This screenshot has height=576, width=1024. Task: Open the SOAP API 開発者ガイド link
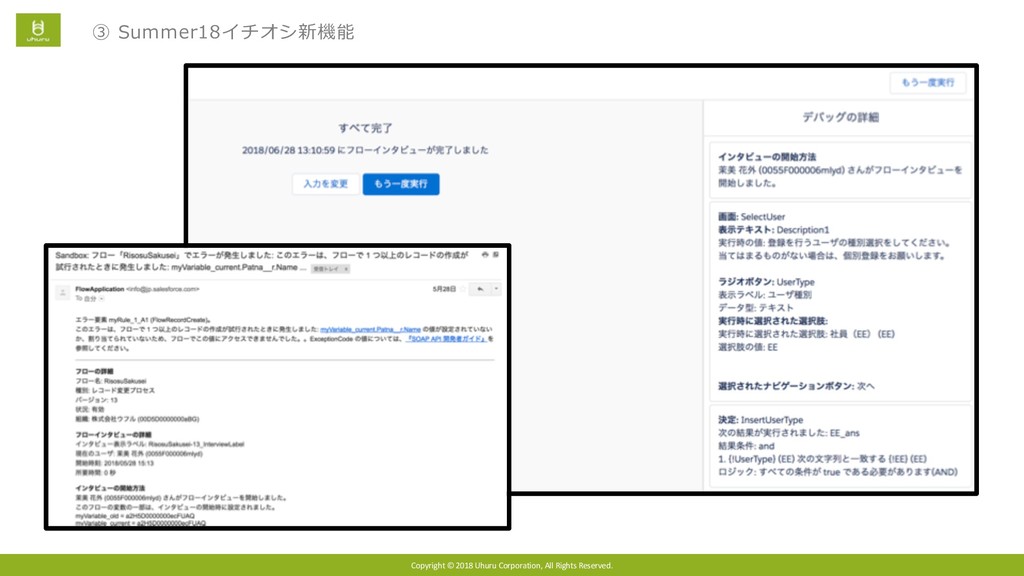click(x=446, y=339)
